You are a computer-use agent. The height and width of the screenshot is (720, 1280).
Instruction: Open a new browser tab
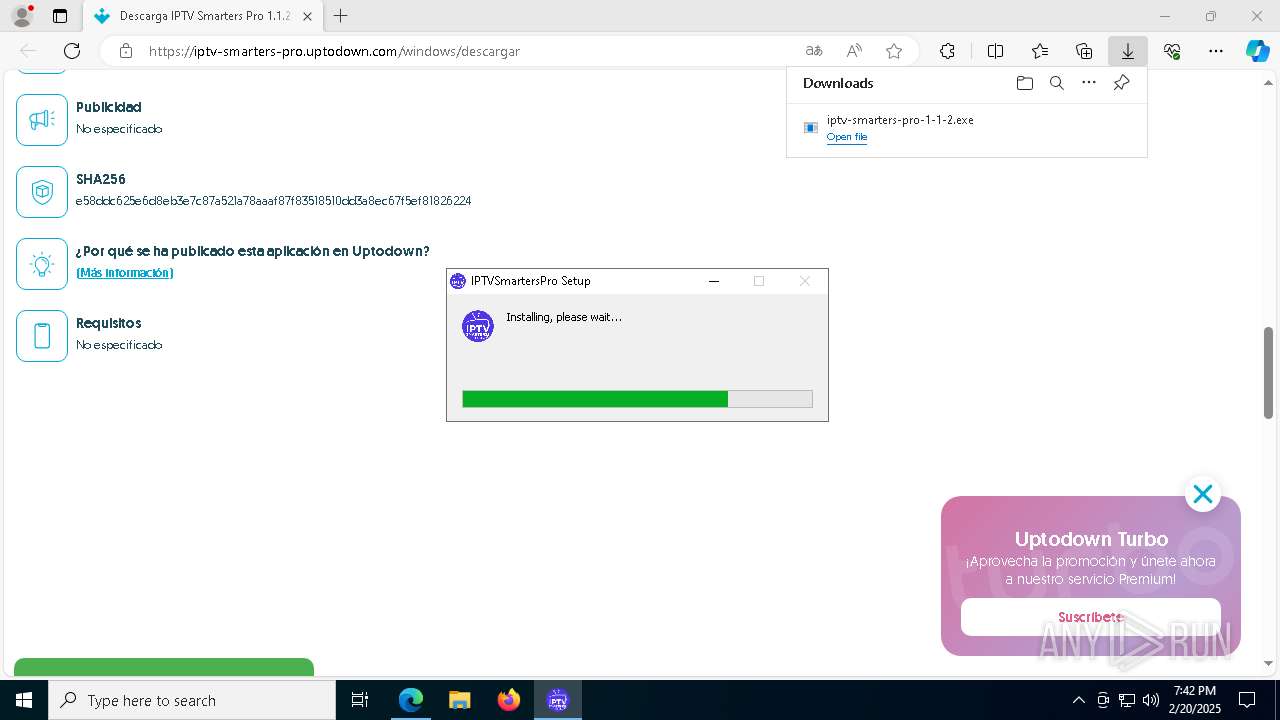[341, 16]
